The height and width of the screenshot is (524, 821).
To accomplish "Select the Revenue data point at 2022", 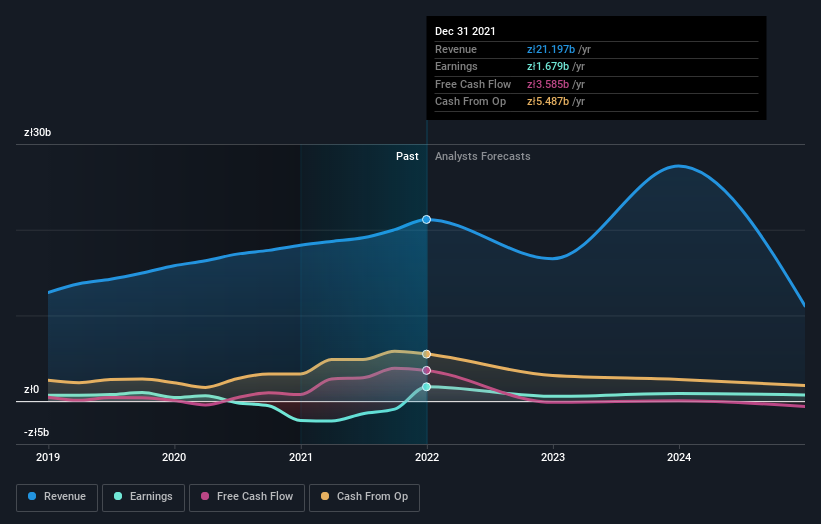I will 426,219.
